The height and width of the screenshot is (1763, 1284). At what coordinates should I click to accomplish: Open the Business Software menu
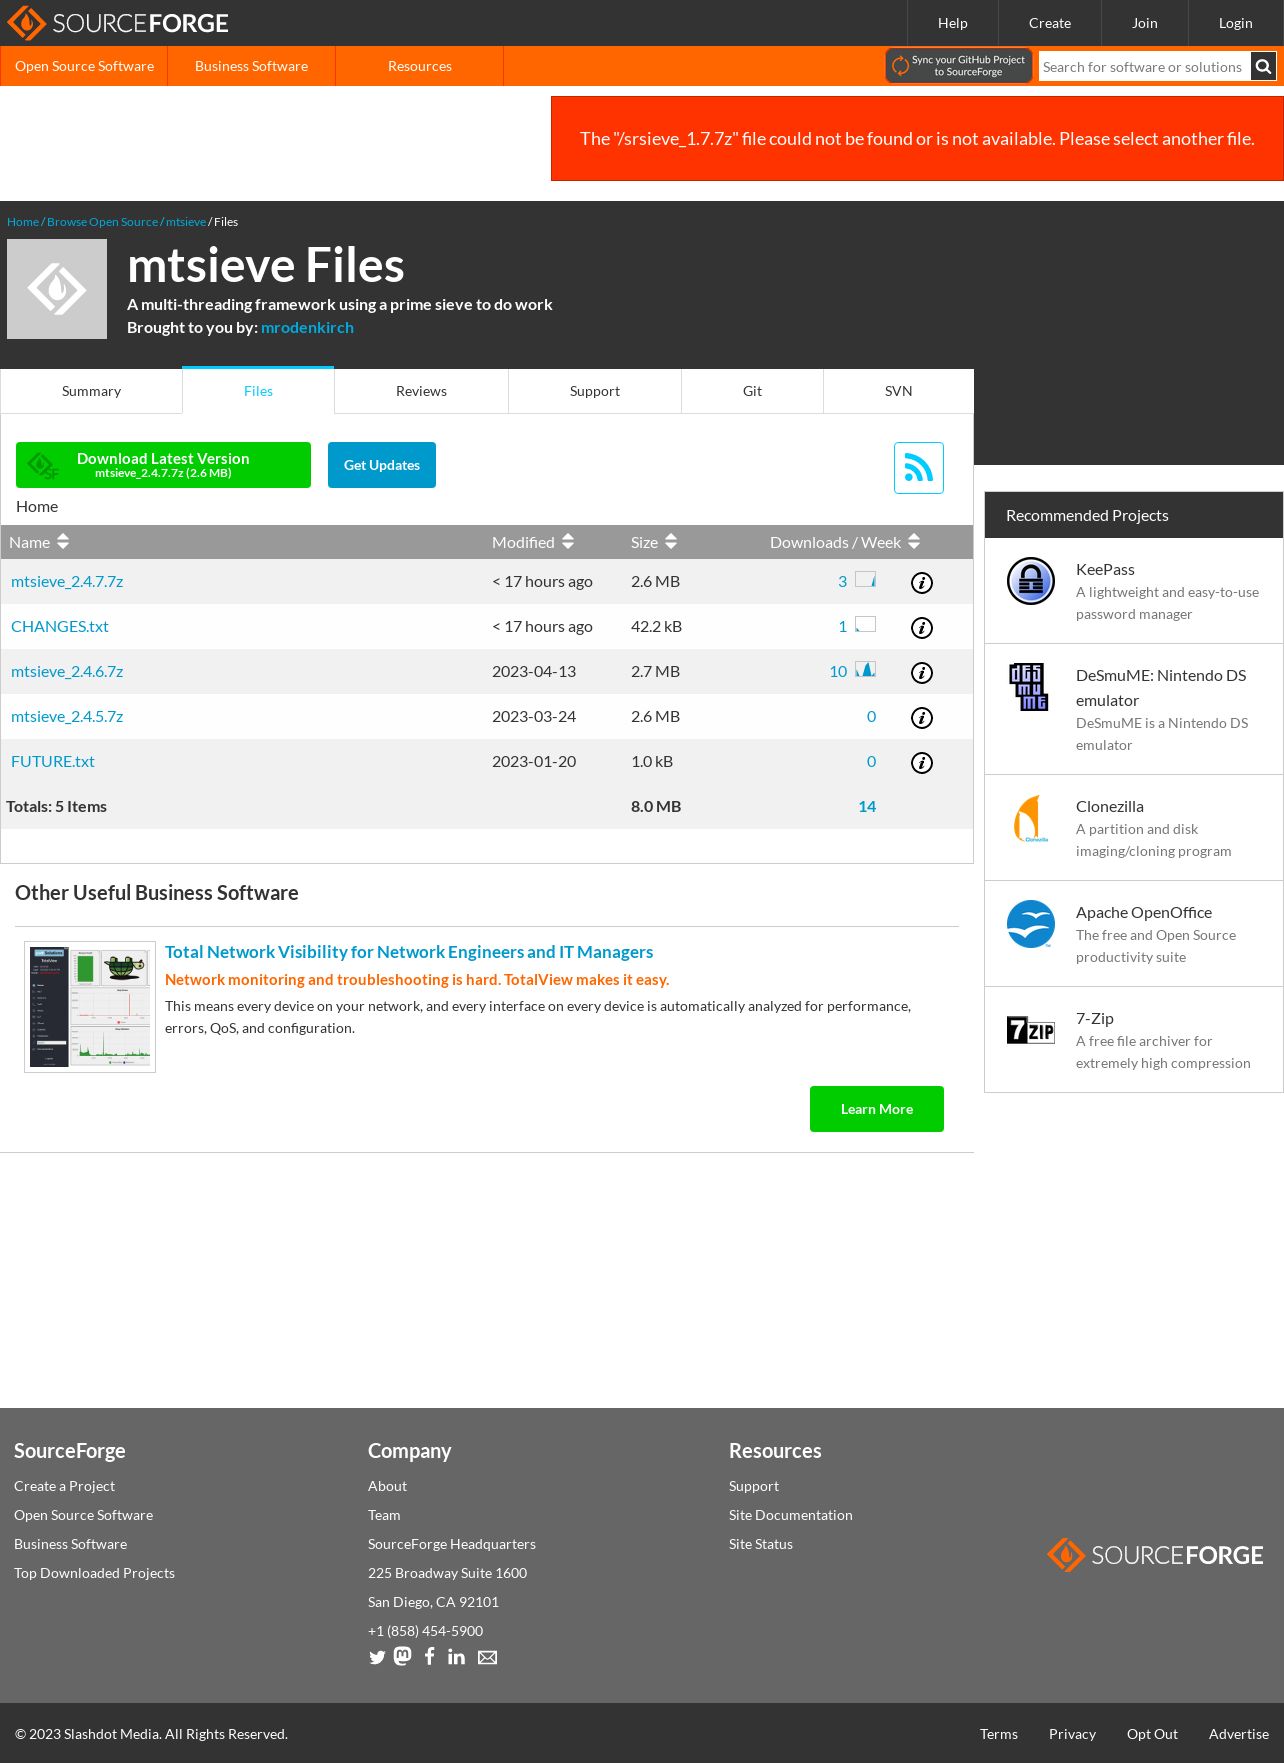point(251,66)
